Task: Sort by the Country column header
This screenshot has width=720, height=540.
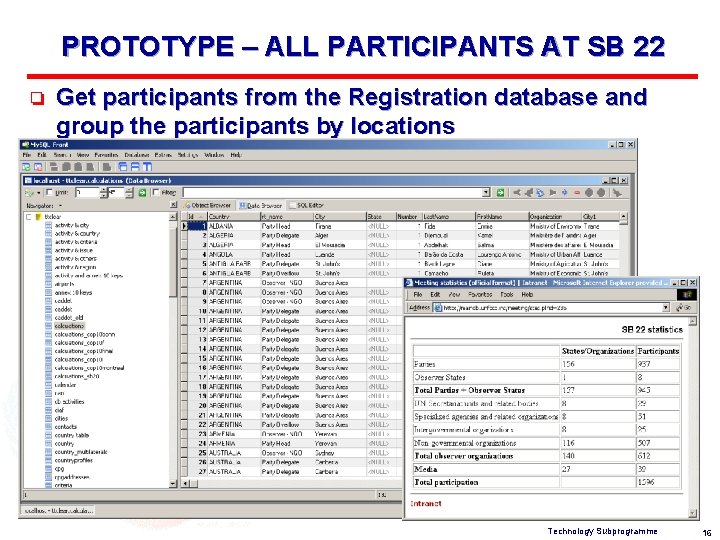Action: point(234,216)
